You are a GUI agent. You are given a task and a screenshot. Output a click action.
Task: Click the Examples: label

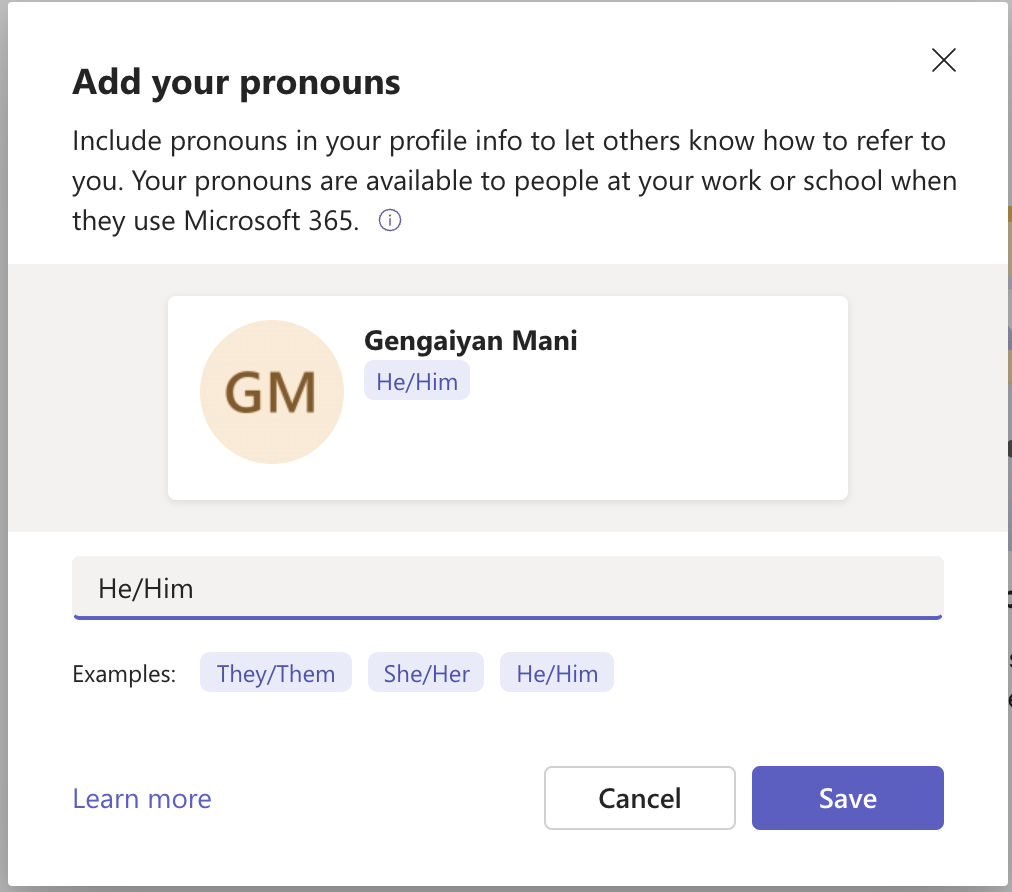click(x=124, y=673)
